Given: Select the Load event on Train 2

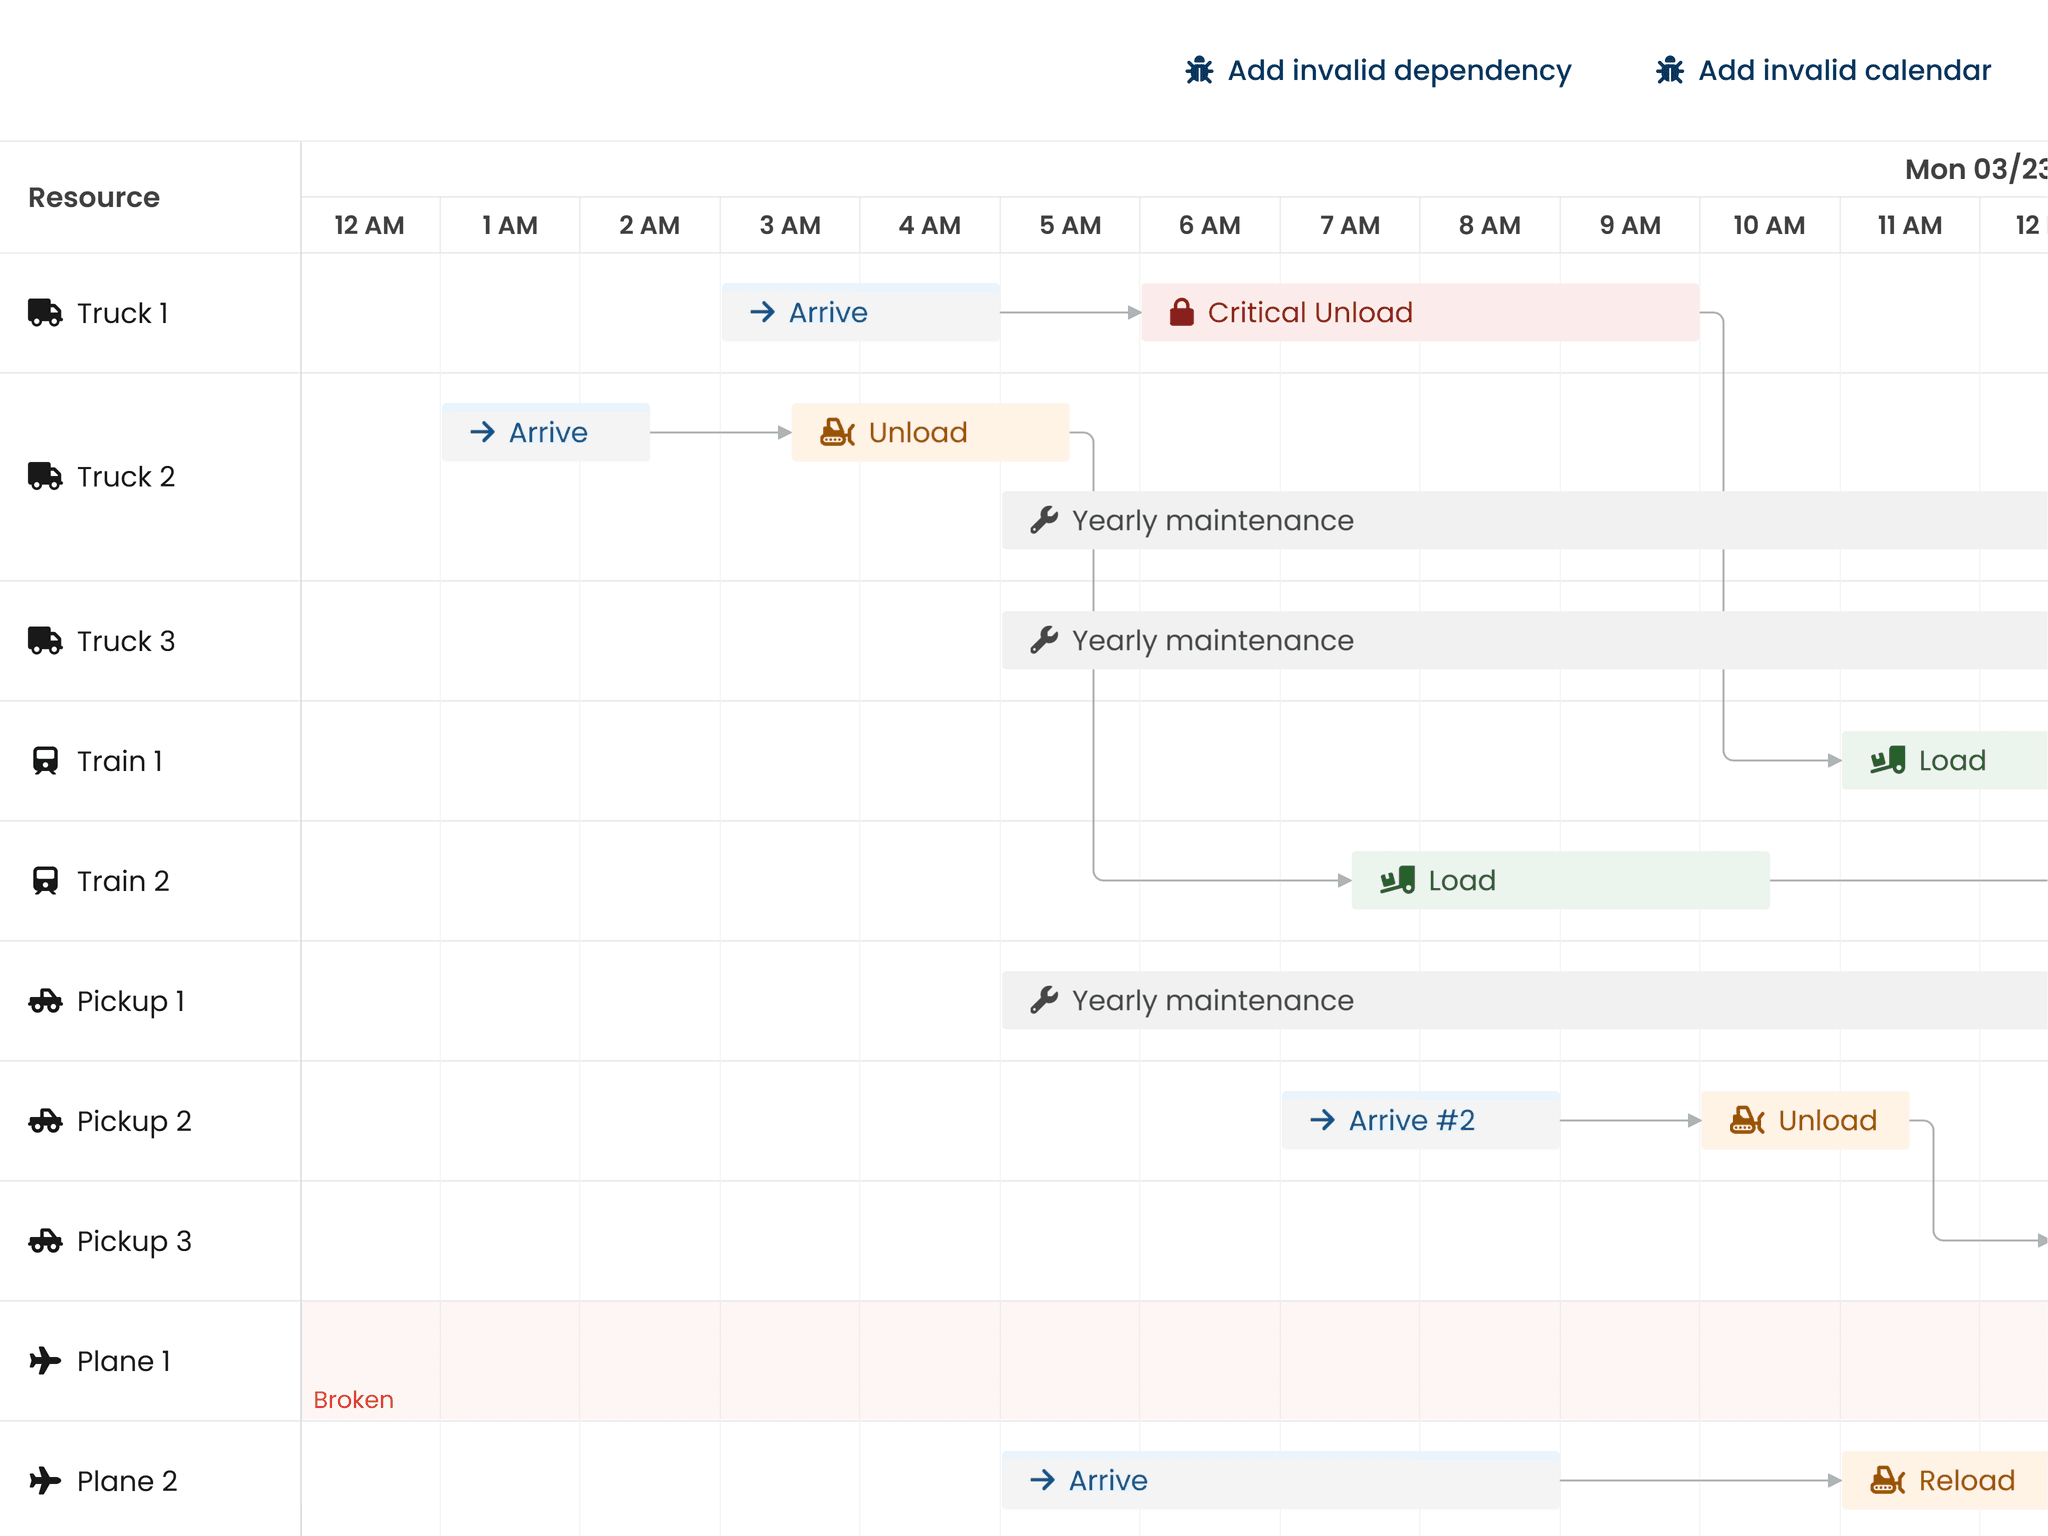Looking at the screenshot, I should click(1558, 880).
